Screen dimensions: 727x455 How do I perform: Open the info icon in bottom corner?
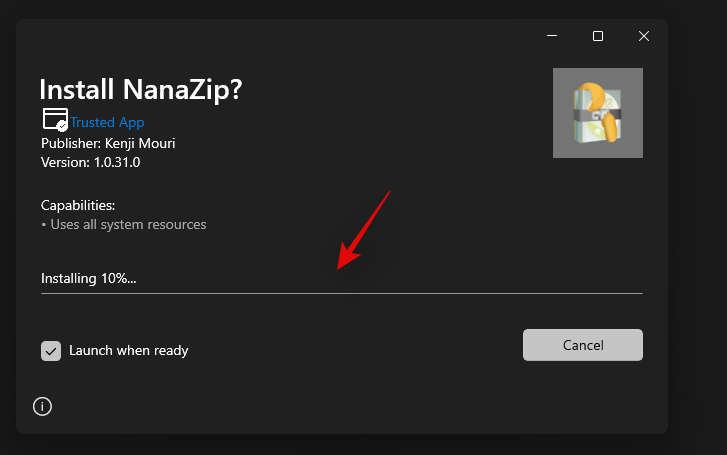pyautogui.click(x=42, y=406)
